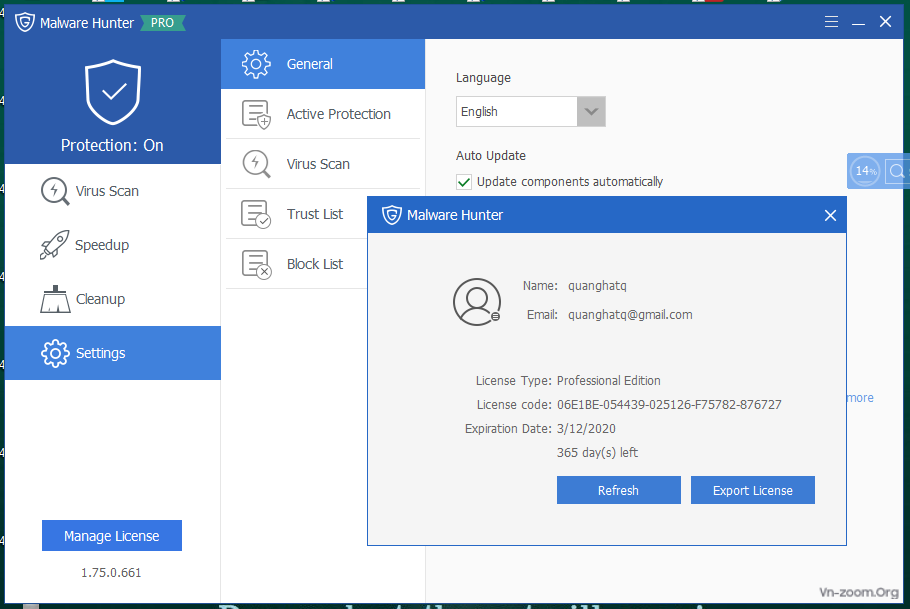
Task: Click the English language combo box
Action: 516,112
